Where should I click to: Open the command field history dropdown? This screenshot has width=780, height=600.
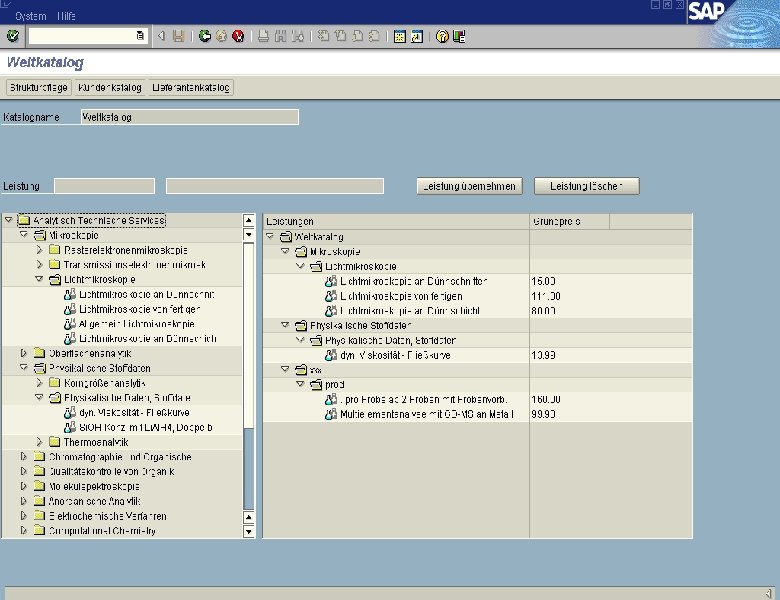click(140, 36)
